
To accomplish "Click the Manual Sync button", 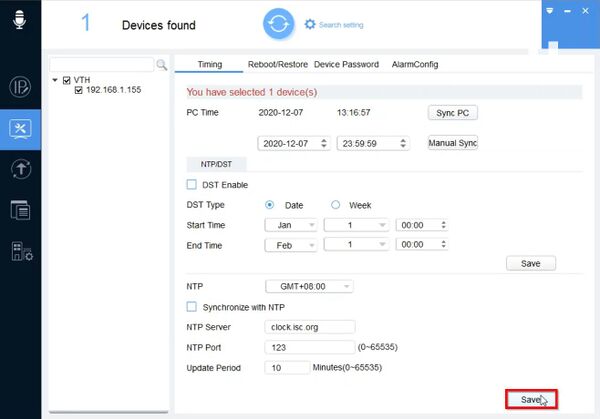I will click(x=453, y=143).
